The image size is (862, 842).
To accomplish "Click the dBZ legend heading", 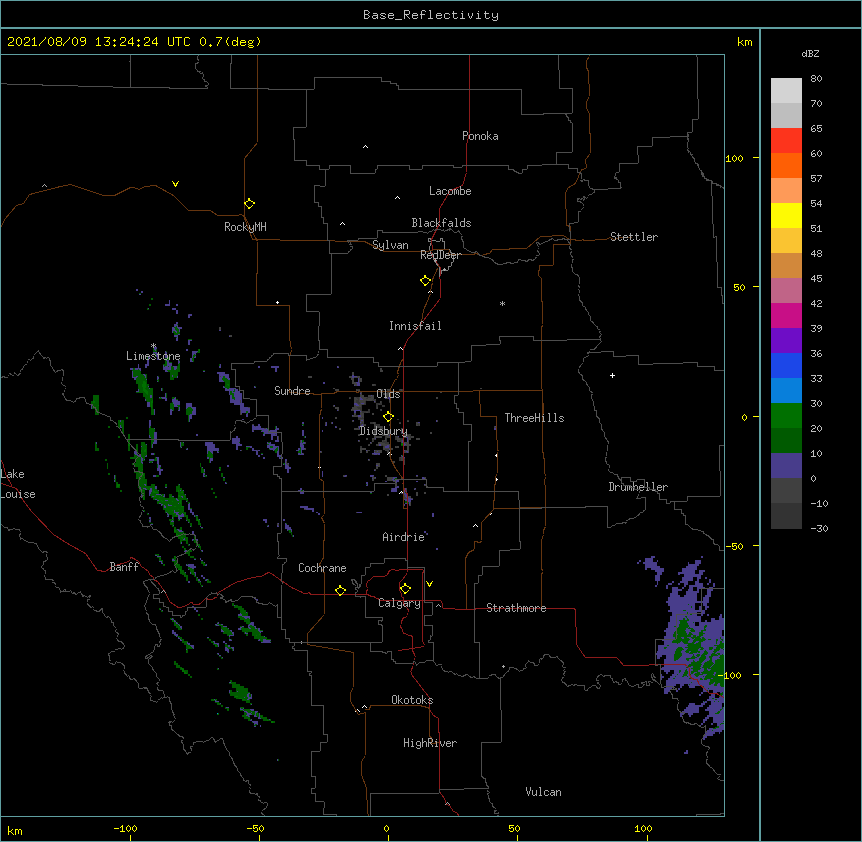I will [810, 53].
